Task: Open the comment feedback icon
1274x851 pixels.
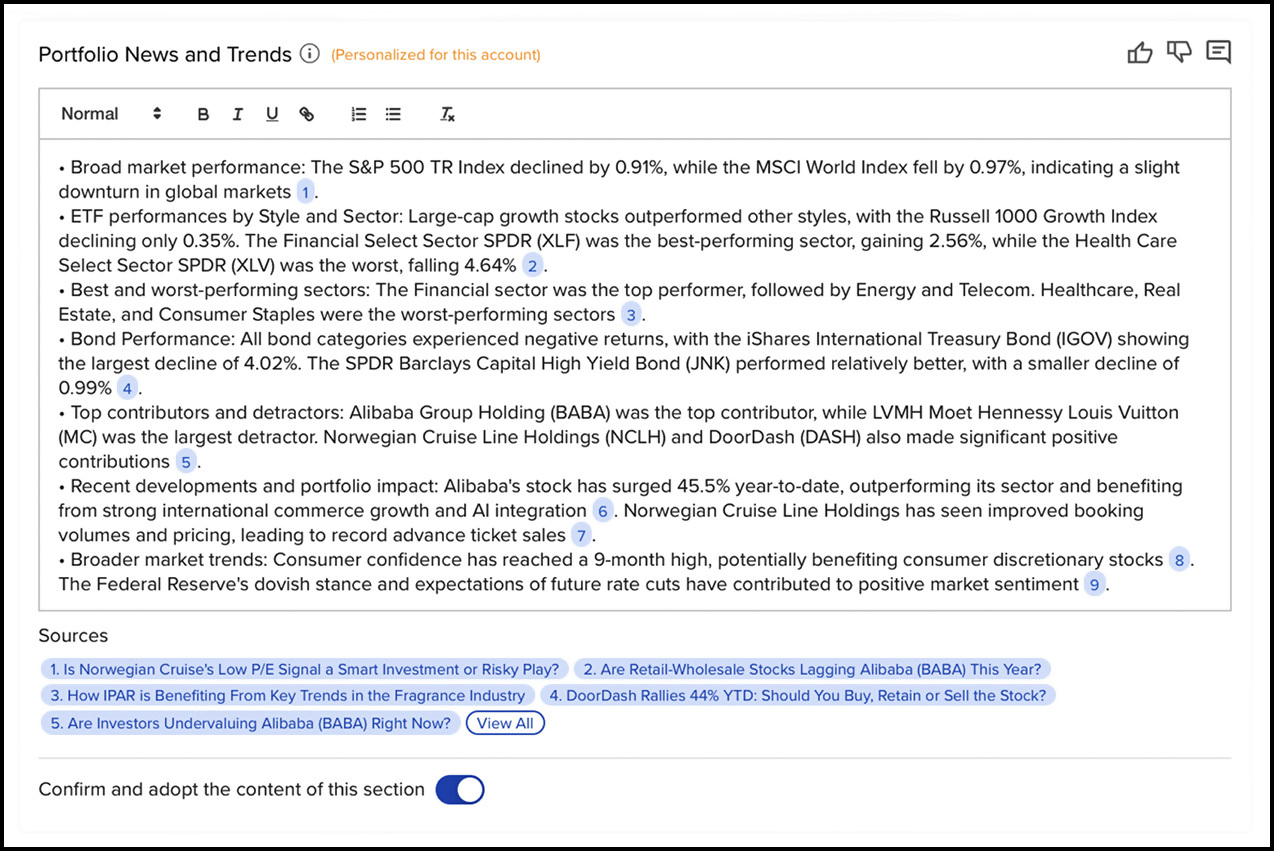Action: pyautogui.click(x=1218, y=53)
